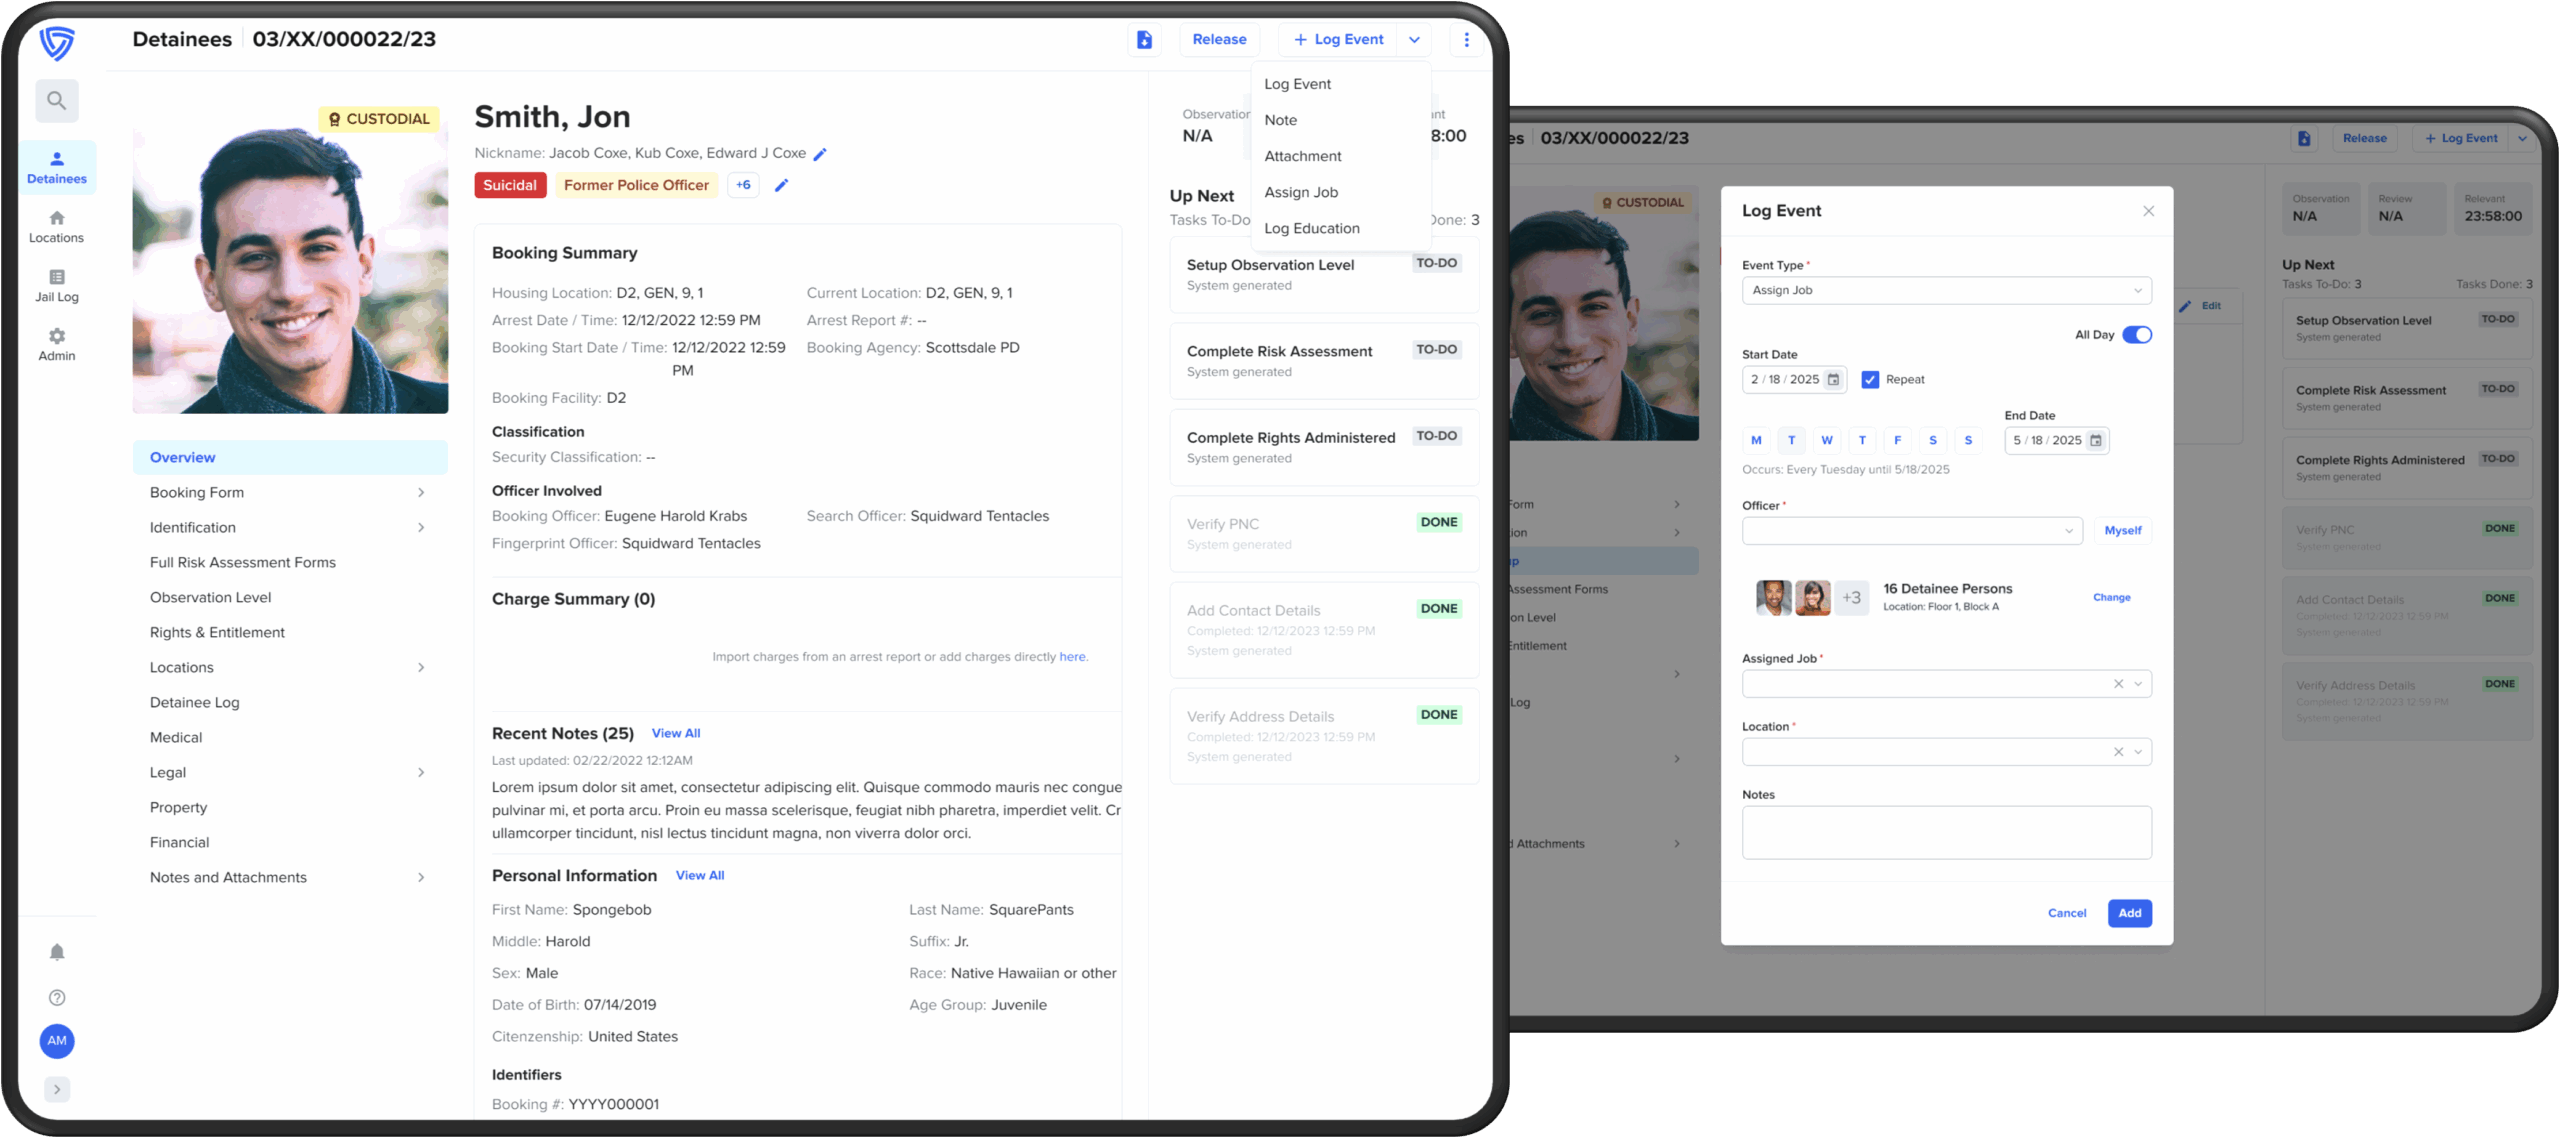Click the document icon beside Release button
2560x1138 pixels.
coord(1145,40)
